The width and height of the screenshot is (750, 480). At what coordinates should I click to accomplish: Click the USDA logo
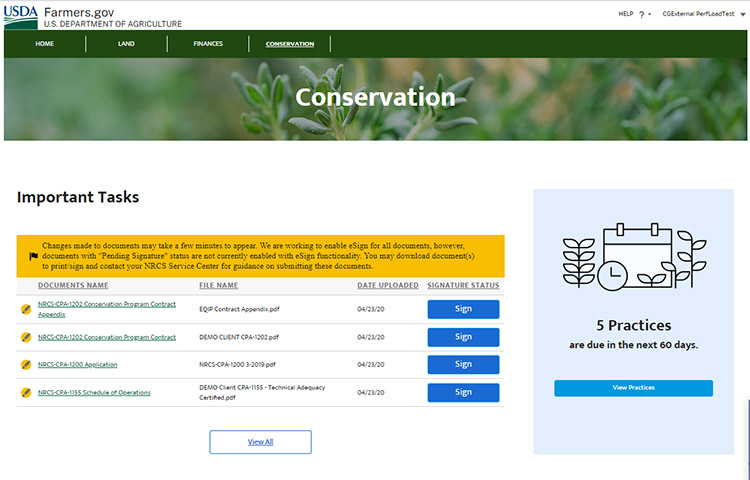point(21,17)
